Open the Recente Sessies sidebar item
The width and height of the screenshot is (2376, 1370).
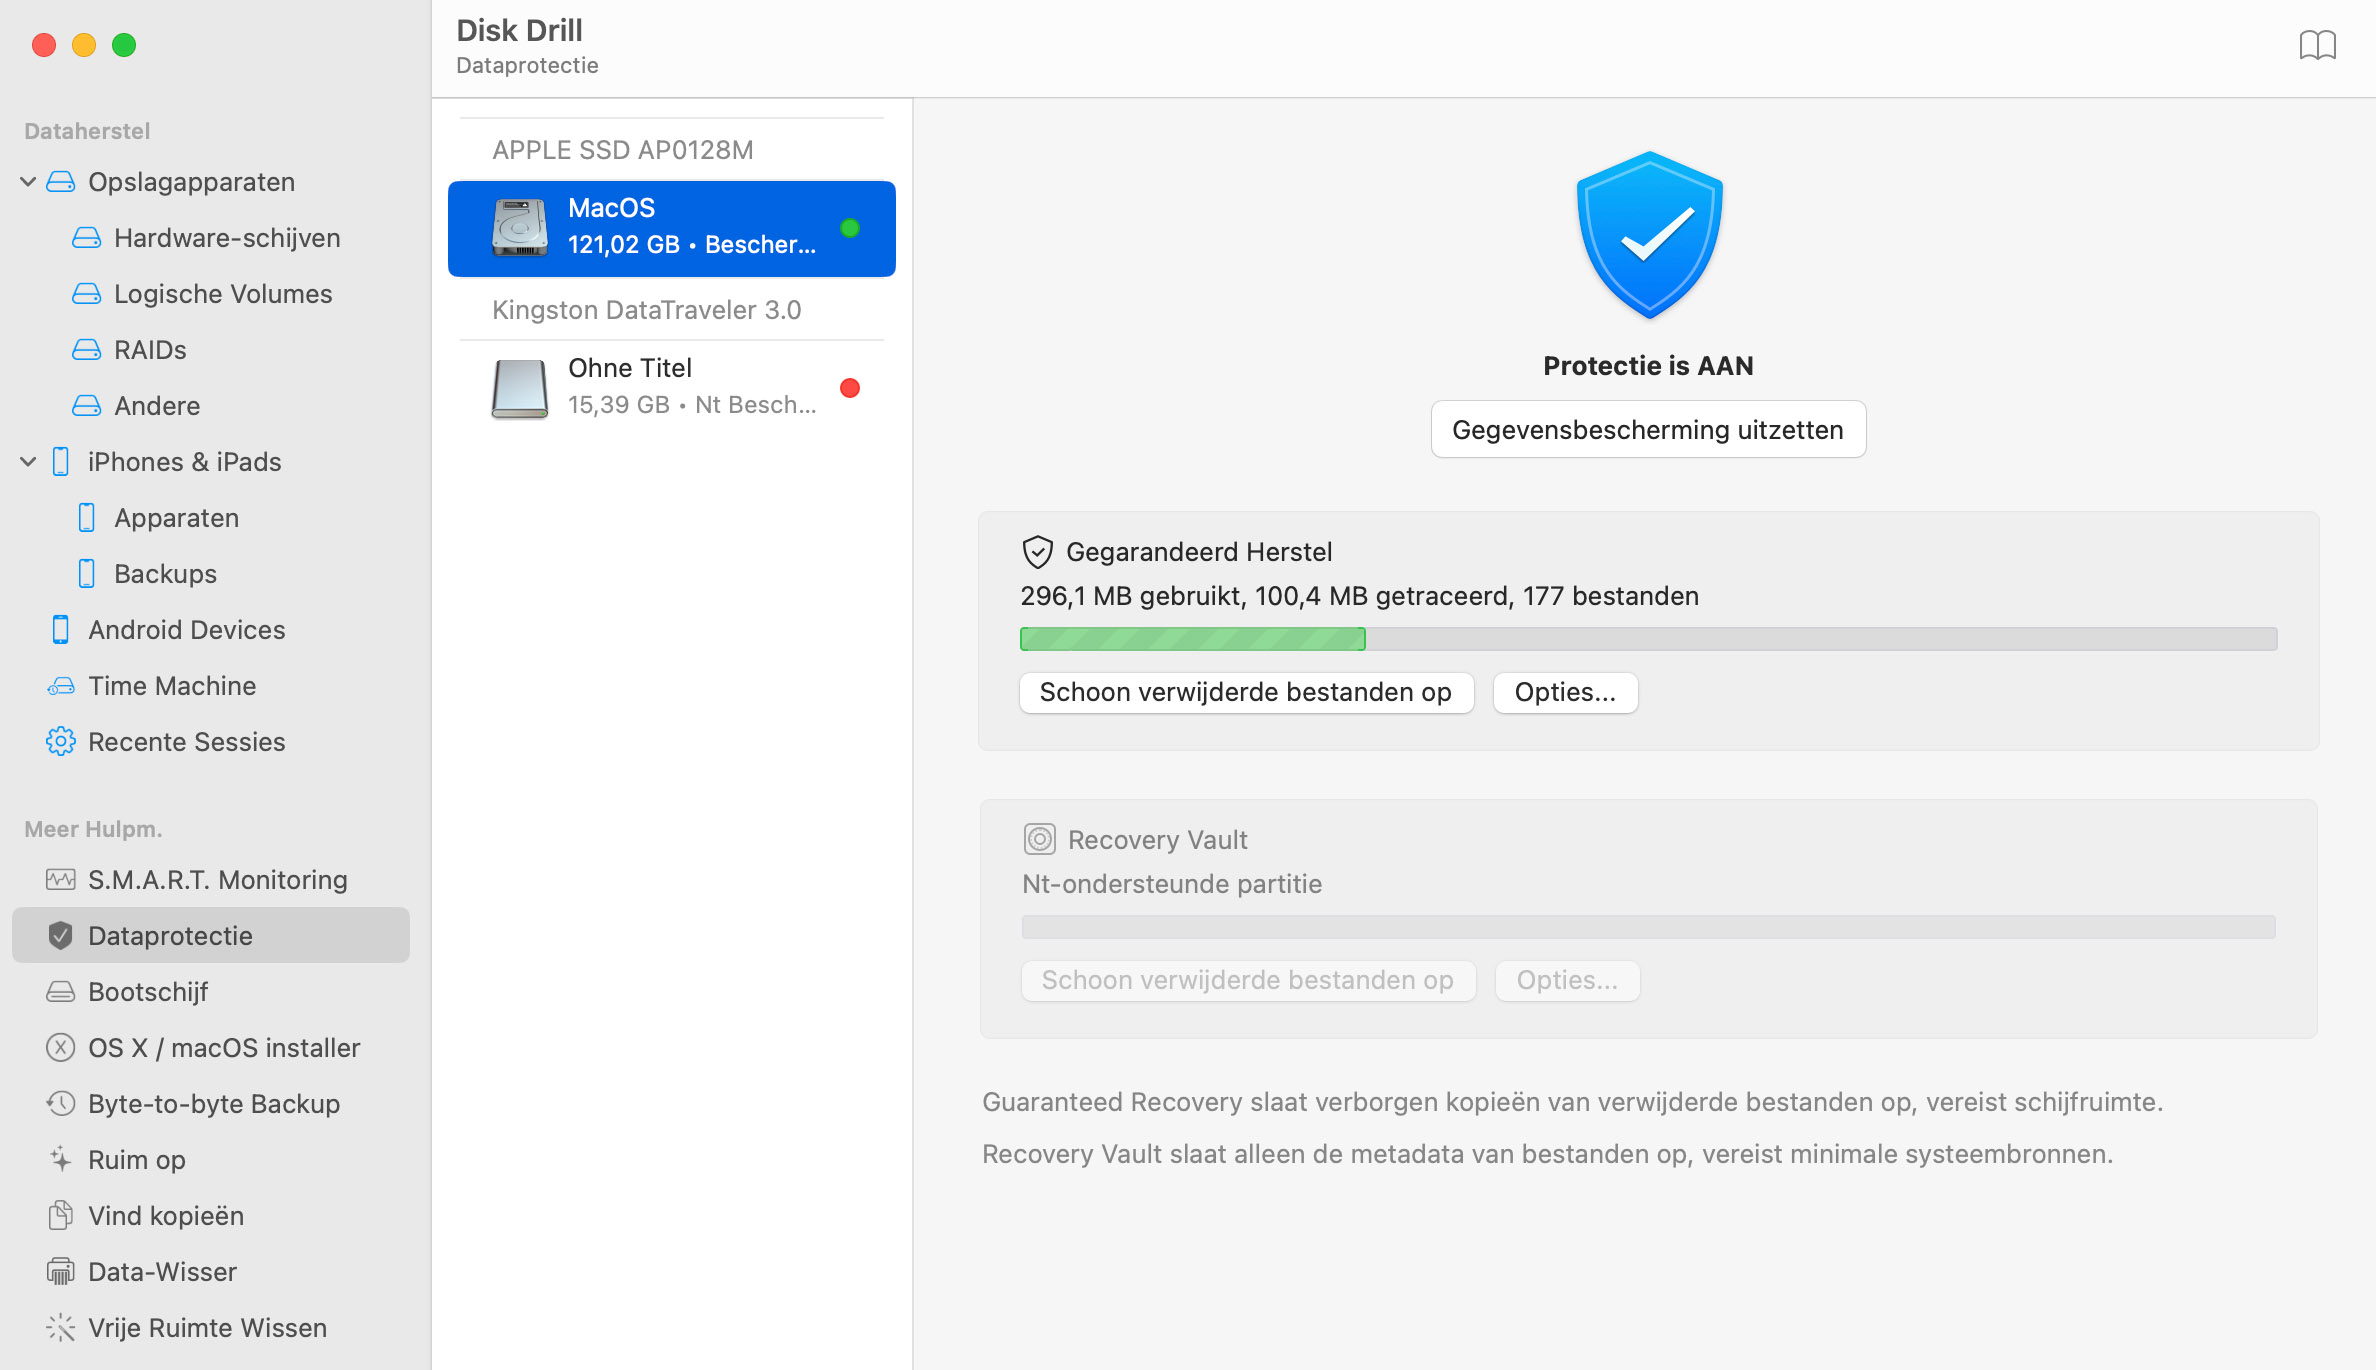pos(186,742)
